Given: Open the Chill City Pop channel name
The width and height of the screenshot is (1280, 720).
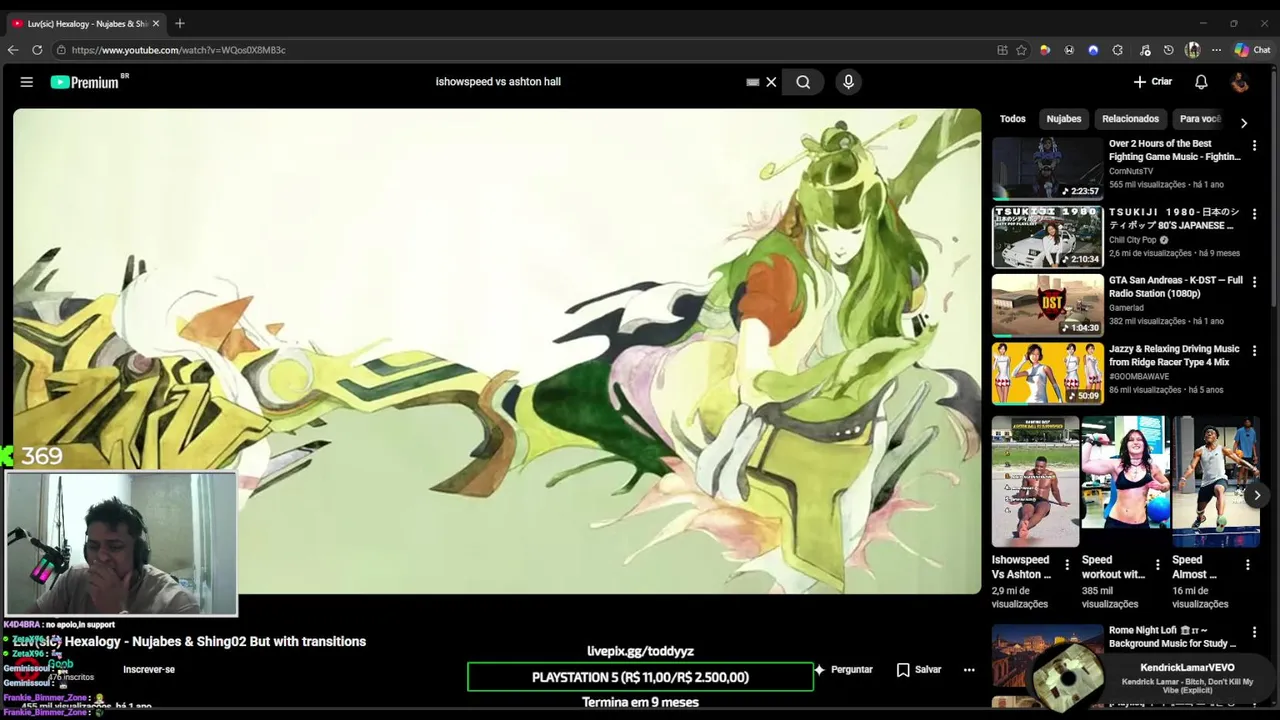Looking at the screenshot, I should click(1132, 240).
